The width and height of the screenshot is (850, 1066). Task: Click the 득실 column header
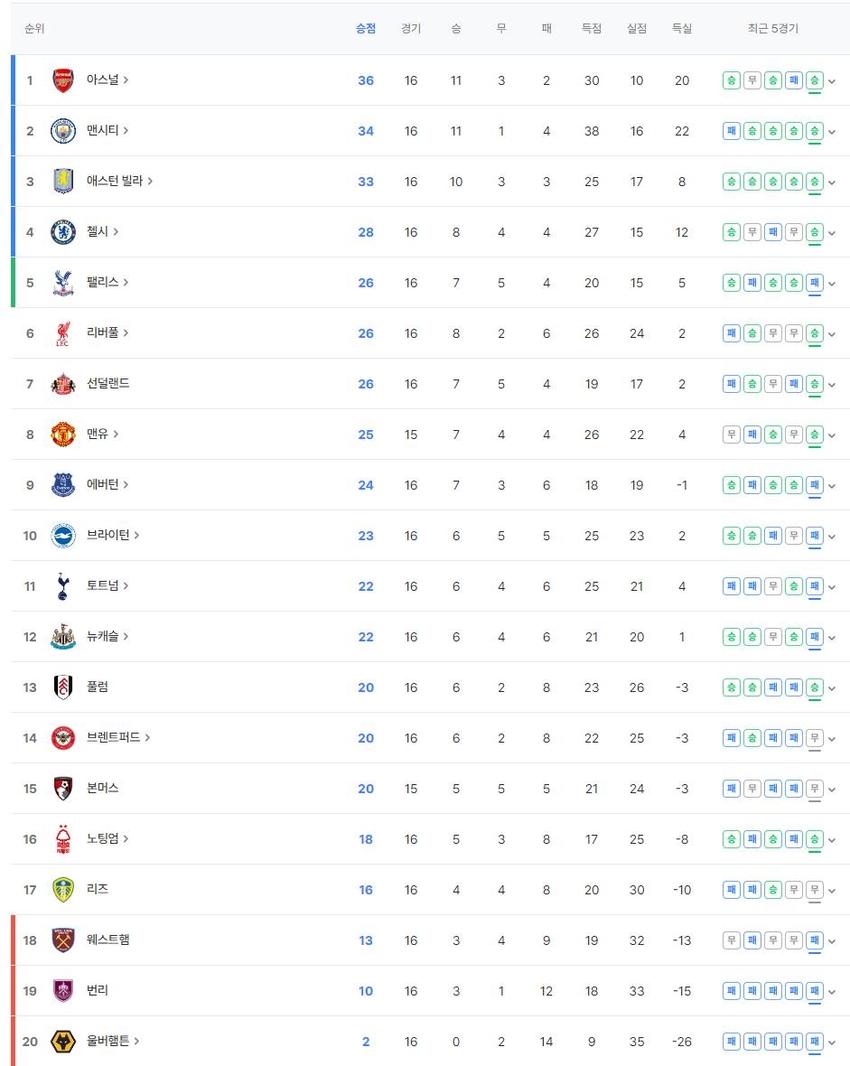(x=682, y=29)
